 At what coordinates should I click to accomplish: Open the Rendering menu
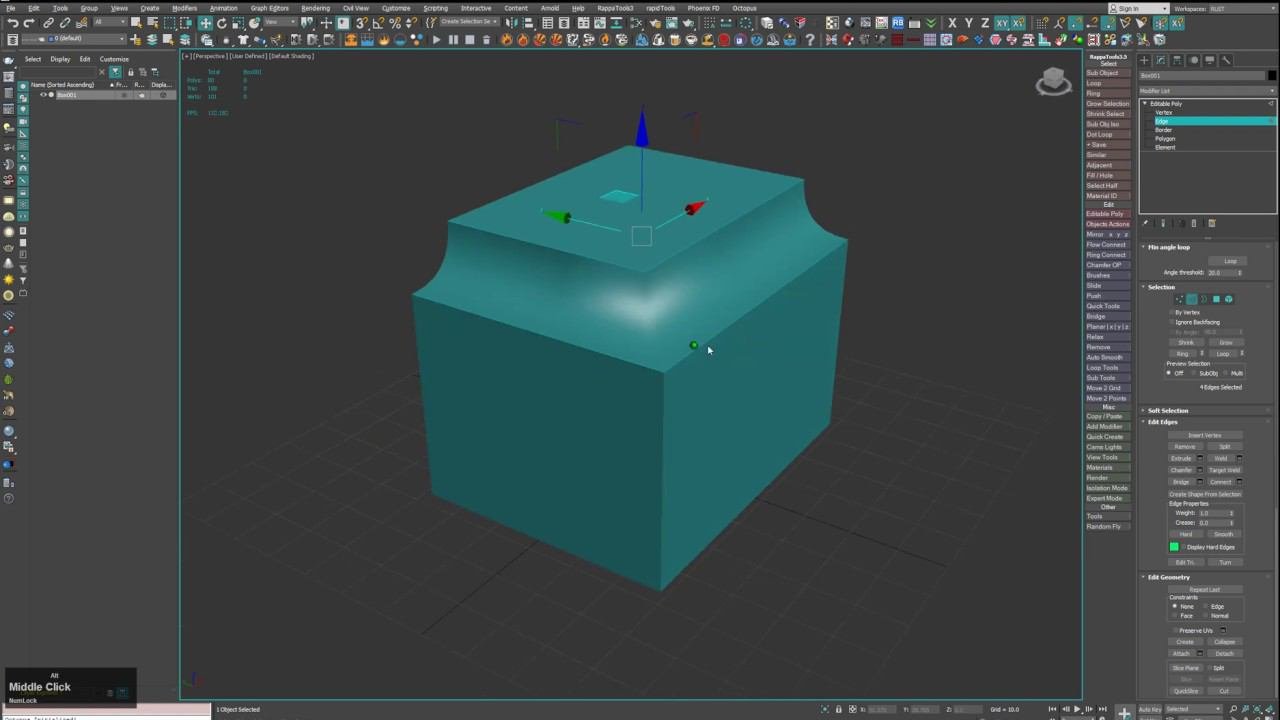315,8
